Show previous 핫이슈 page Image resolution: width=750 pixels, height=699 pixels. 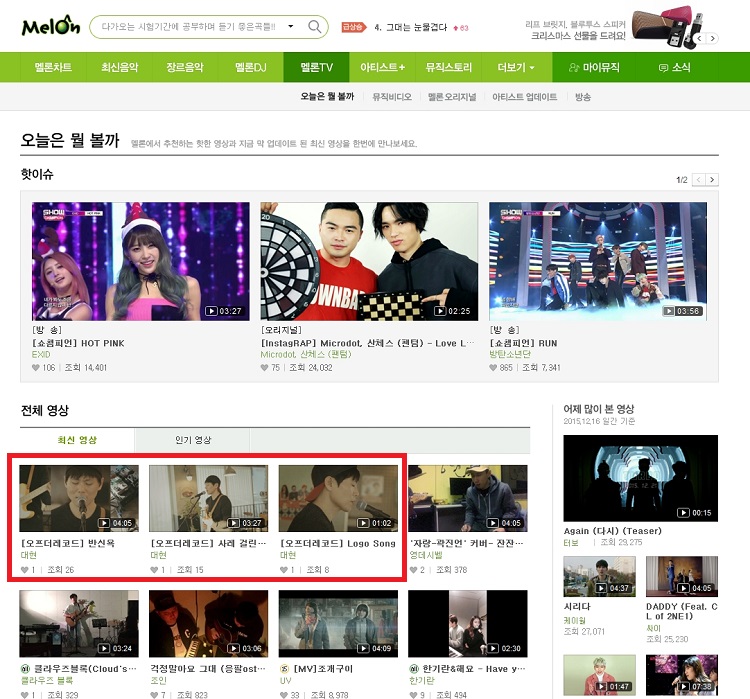click(x=699, y=179)
